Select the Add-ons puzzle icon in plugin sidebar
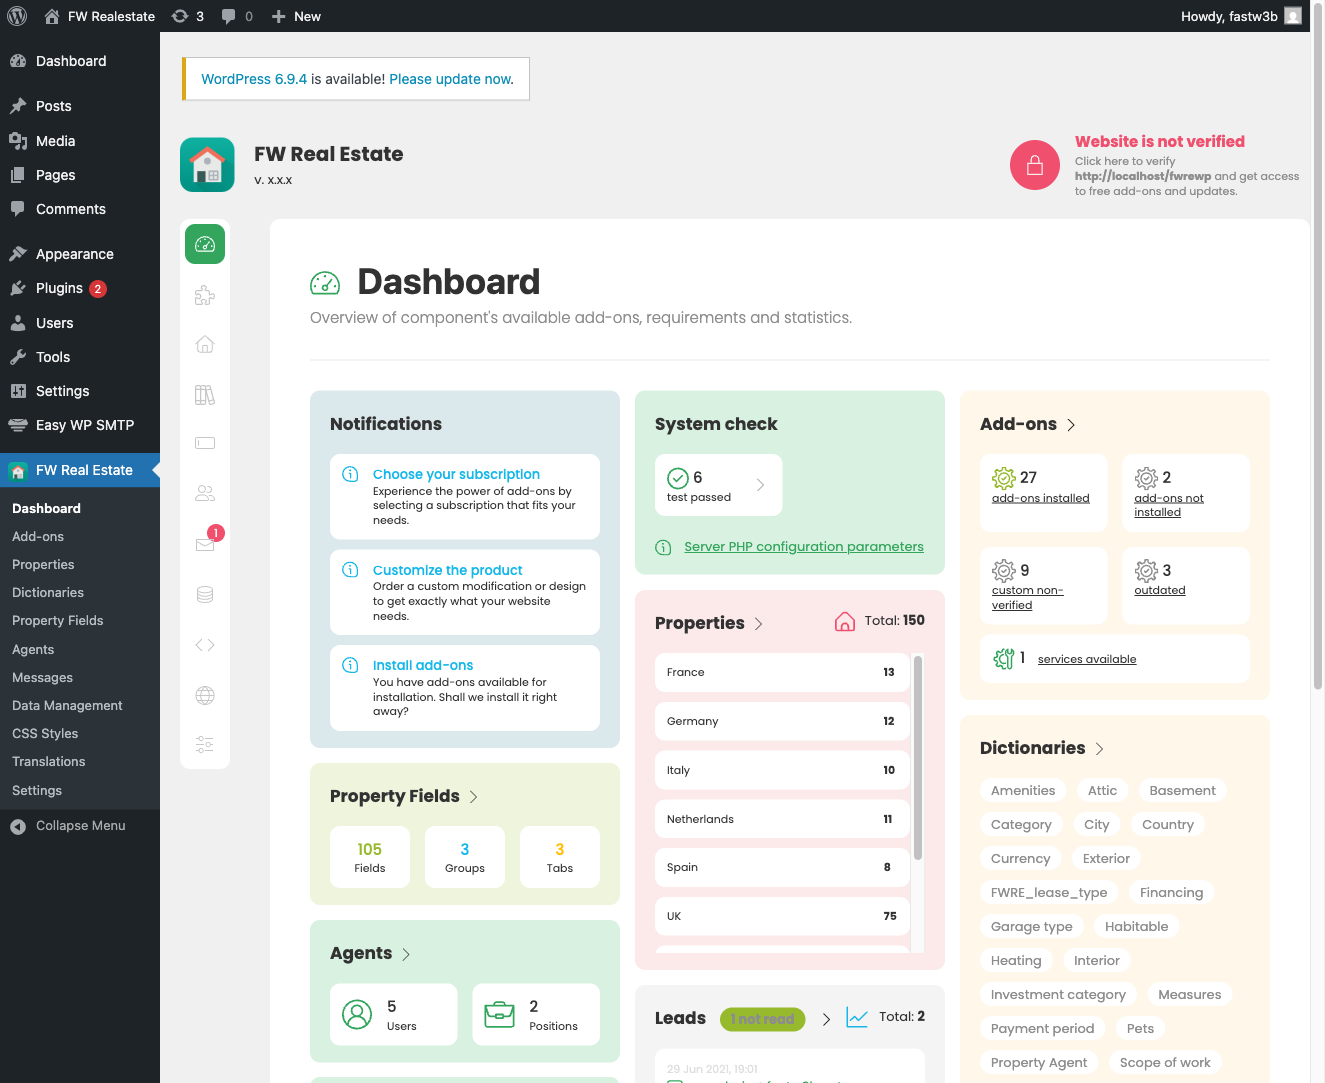 click(205, 295)
